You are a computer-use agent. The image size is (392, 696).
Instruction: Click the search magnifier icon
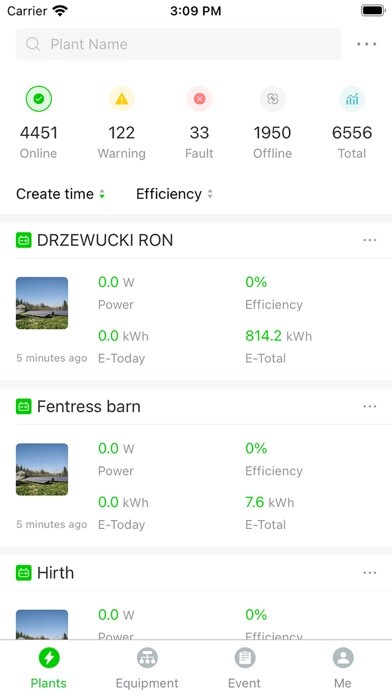coord(33,44)
